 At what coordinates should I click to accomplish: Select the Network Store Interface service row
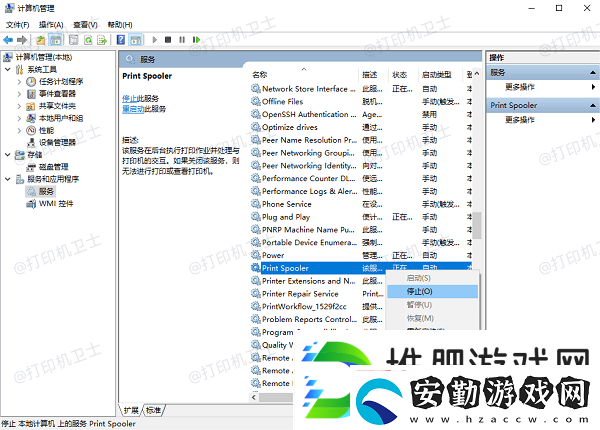pyautogui.click(x=361, y=89)
